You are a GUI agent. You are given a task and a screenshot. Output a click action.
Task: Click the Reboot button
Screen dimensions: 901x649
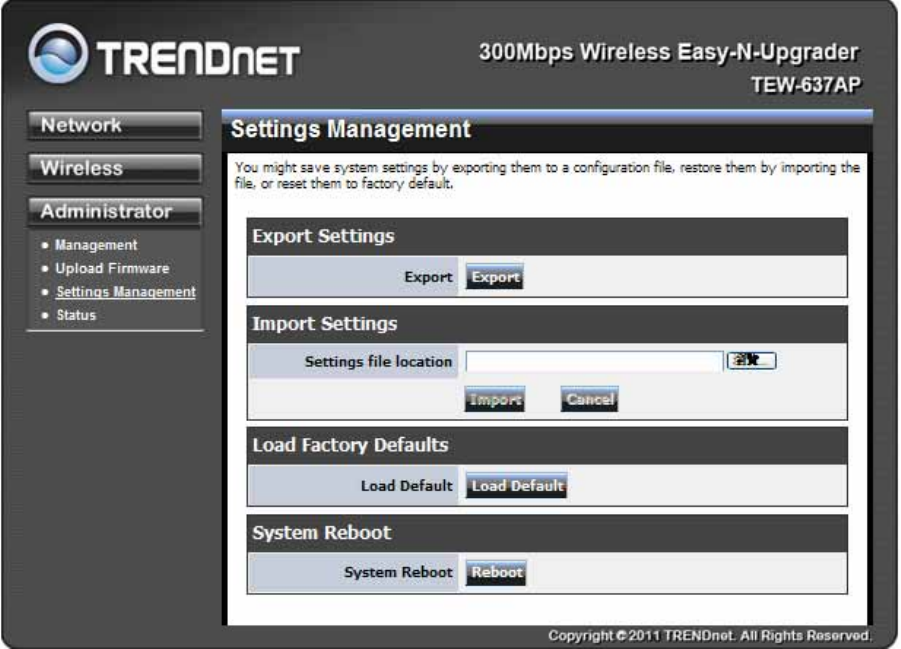point(496,573)
